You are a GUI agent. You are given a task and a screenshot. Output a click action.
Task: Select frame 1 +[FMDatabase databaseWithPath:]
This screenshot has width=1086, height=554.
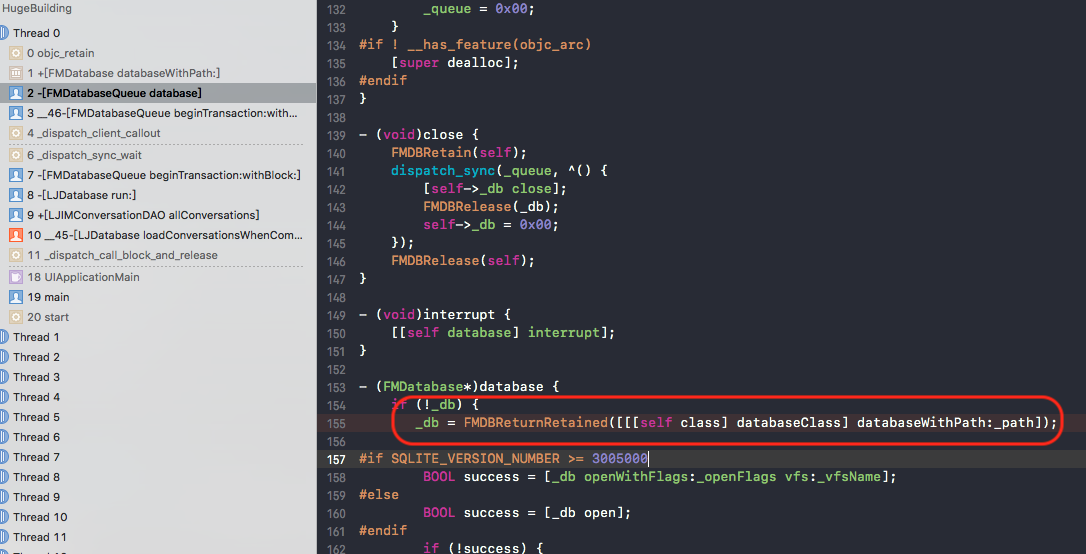click(x=158, y=73)
